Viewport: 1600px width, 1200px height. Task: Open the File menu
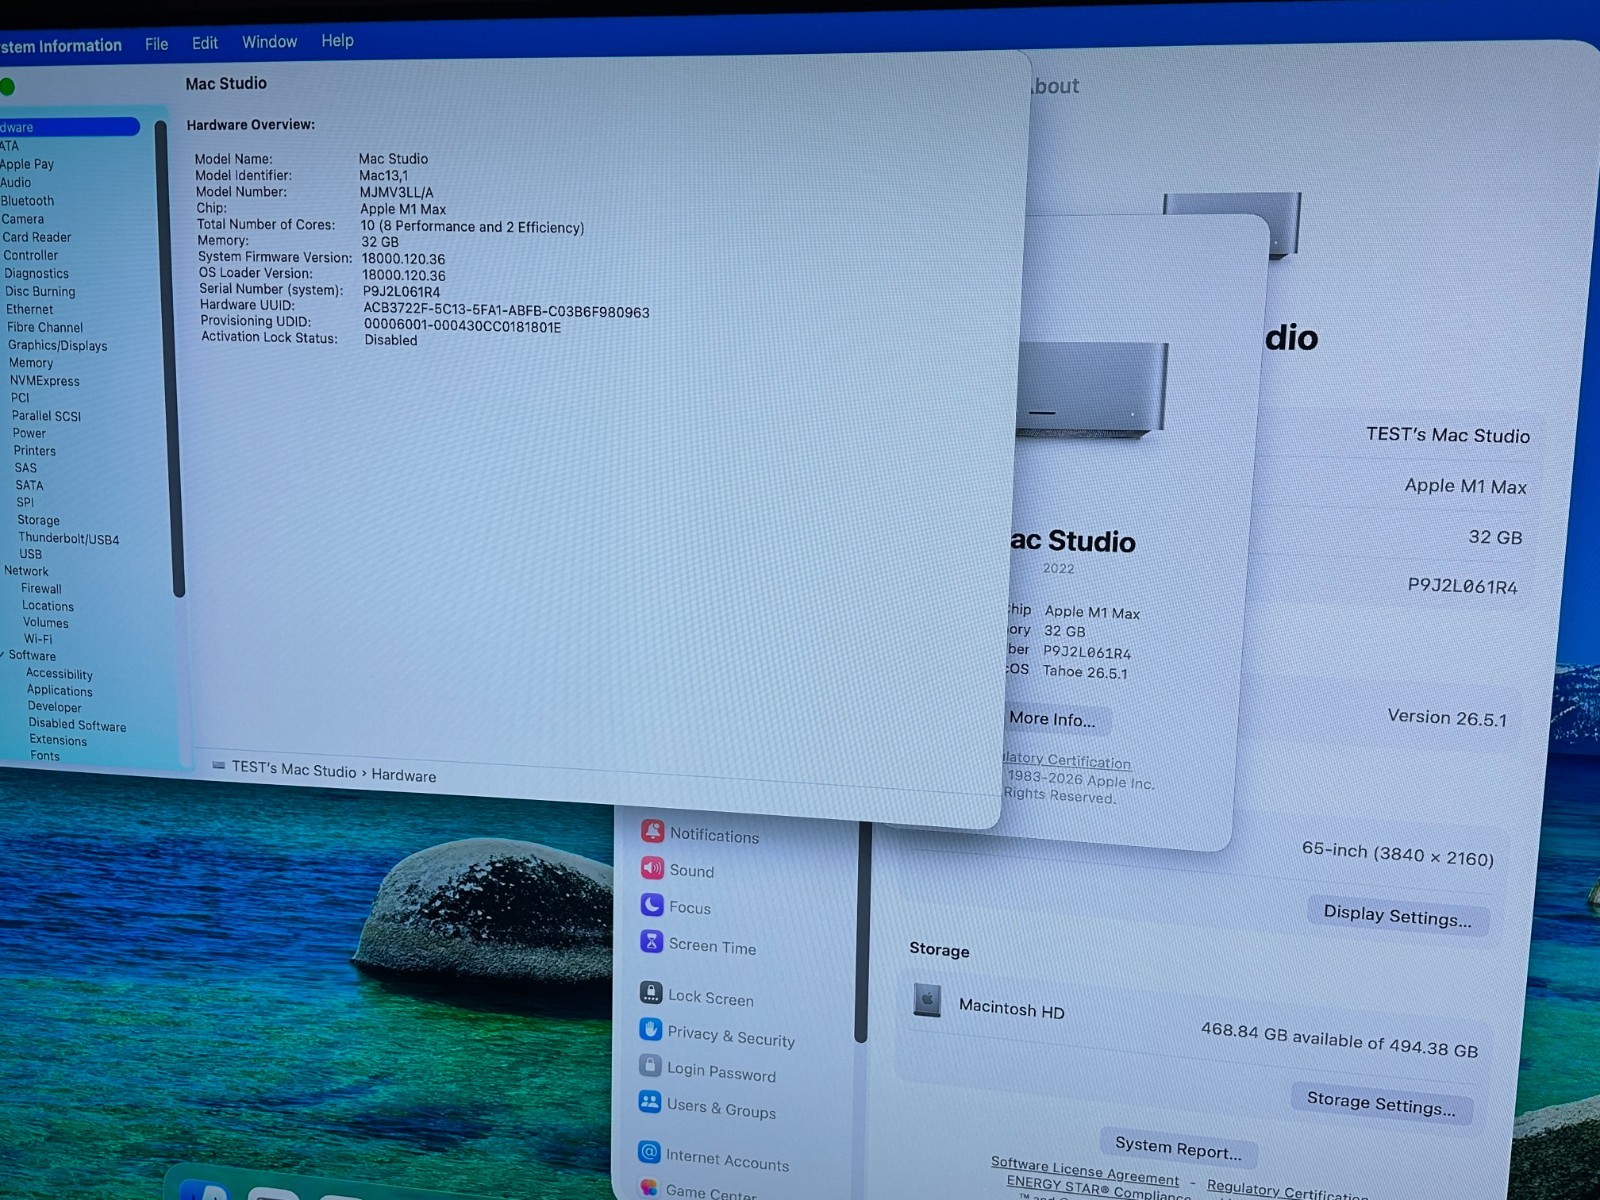[156, 44]
